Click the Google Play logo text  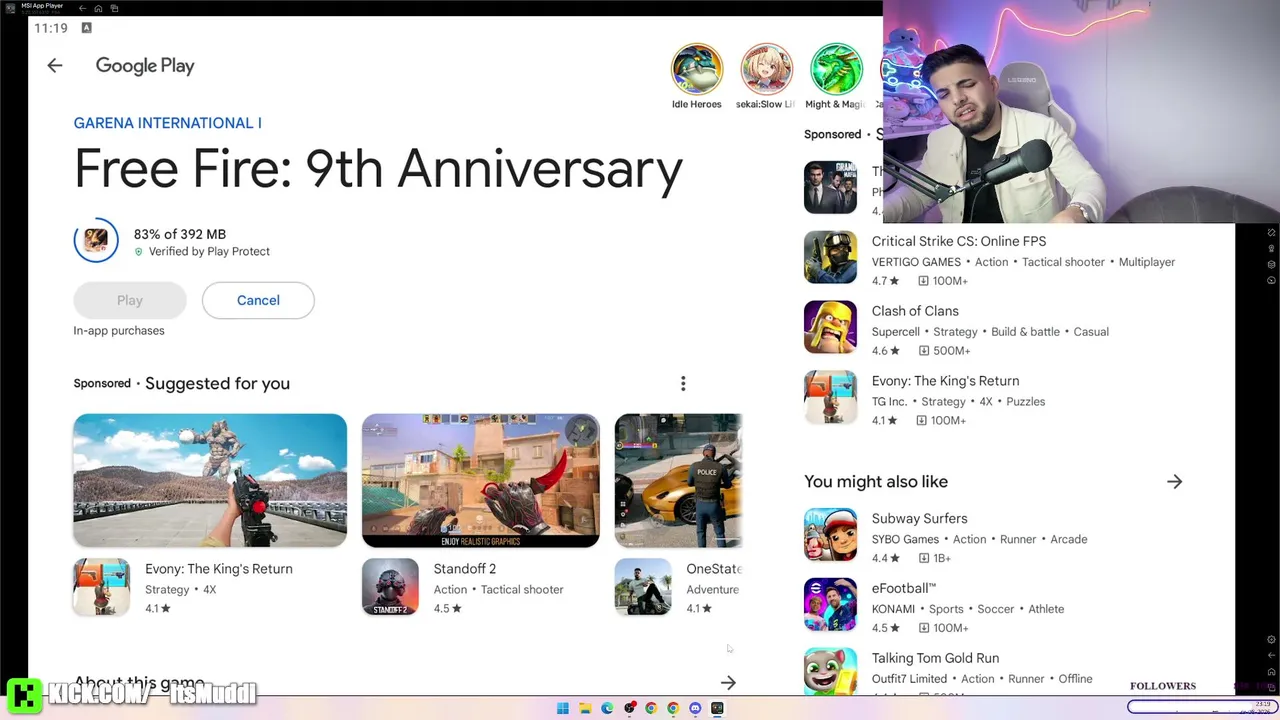click(145, 66)
